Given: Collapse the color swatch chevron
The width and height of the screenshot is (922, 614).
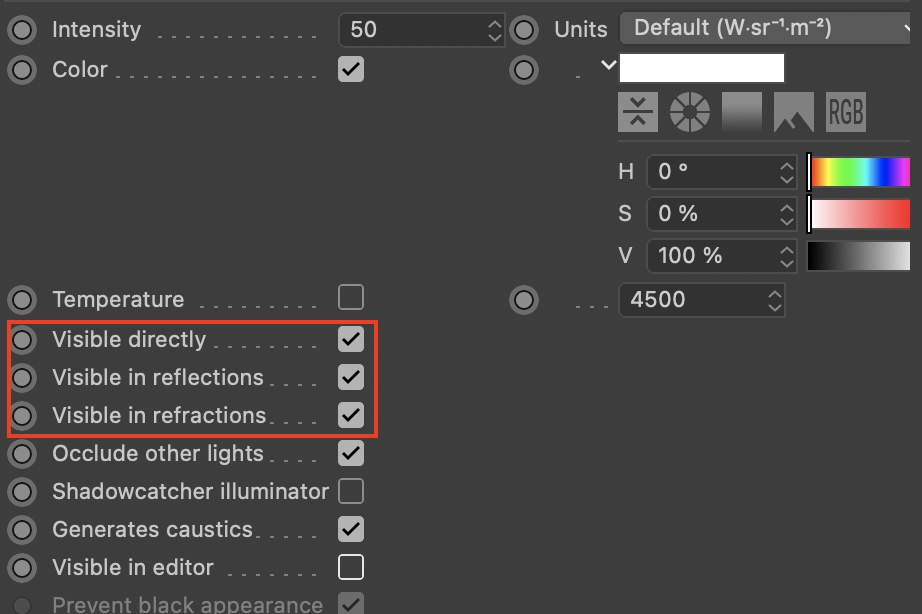Looking at the screenshot, I should point(608,66).
